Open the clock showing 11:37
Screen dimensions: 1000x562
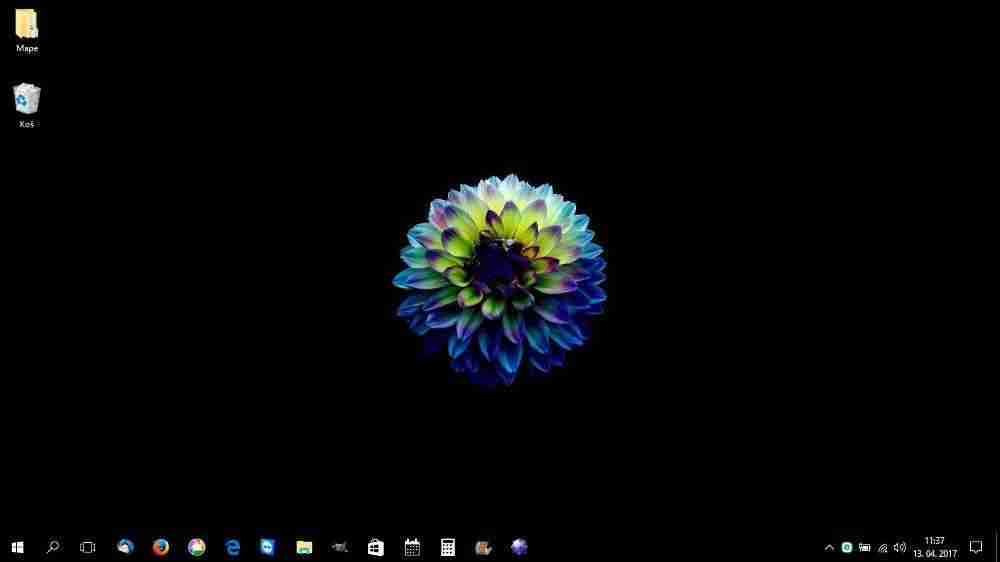coord(934,547)
